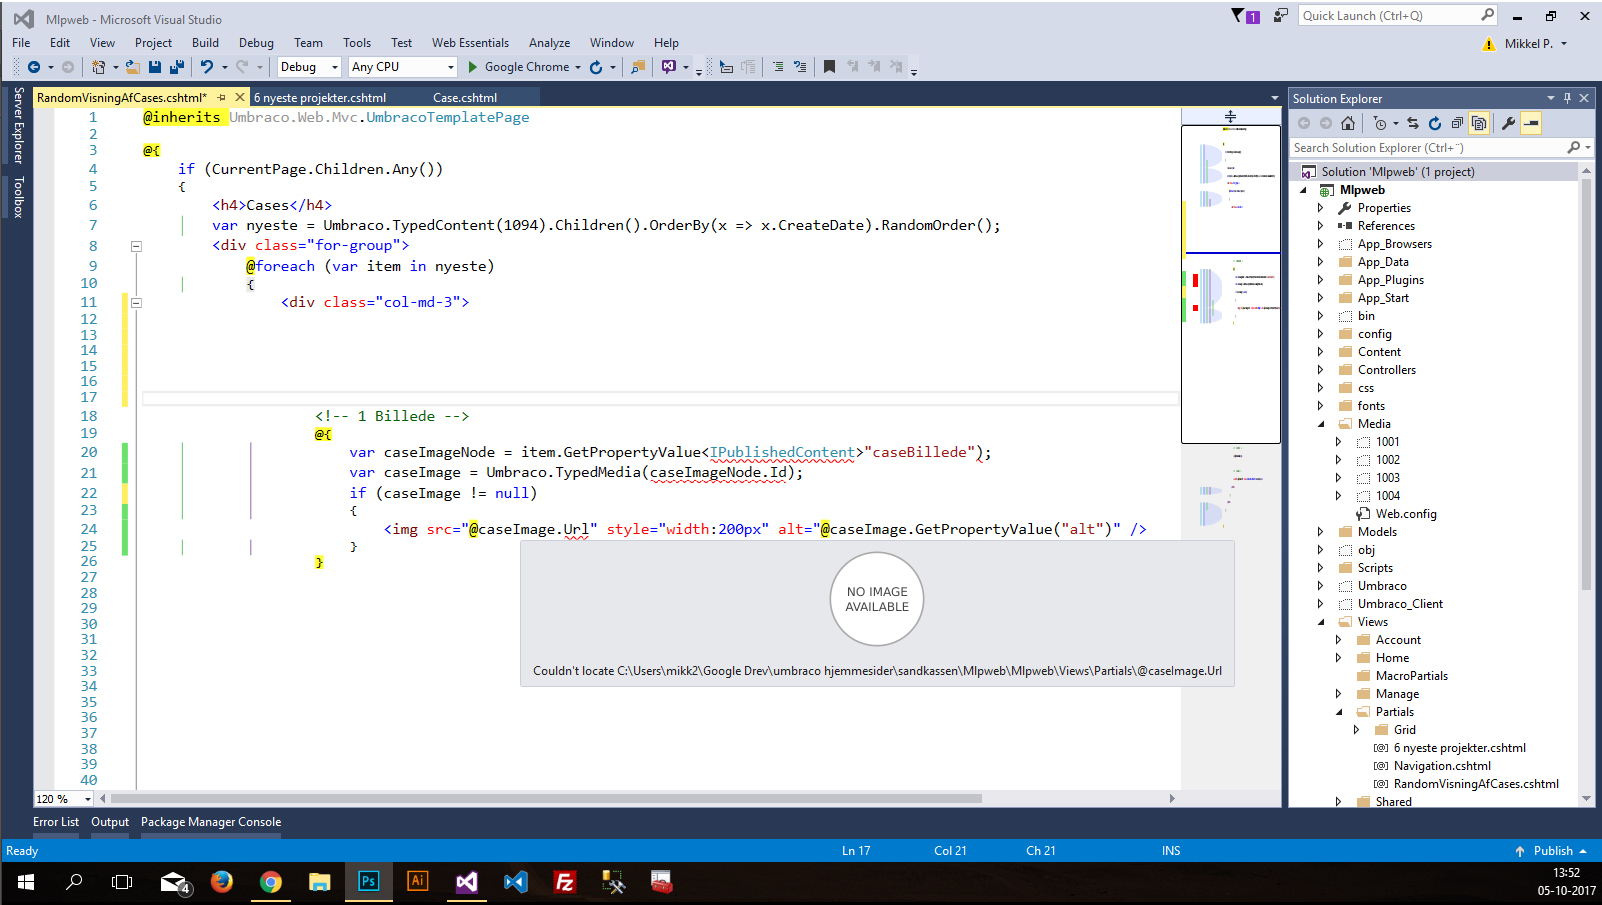Screen dimensions: 1602x905
Task: Open the Google Chrome browser target dropdown
Action: point(578,67)
